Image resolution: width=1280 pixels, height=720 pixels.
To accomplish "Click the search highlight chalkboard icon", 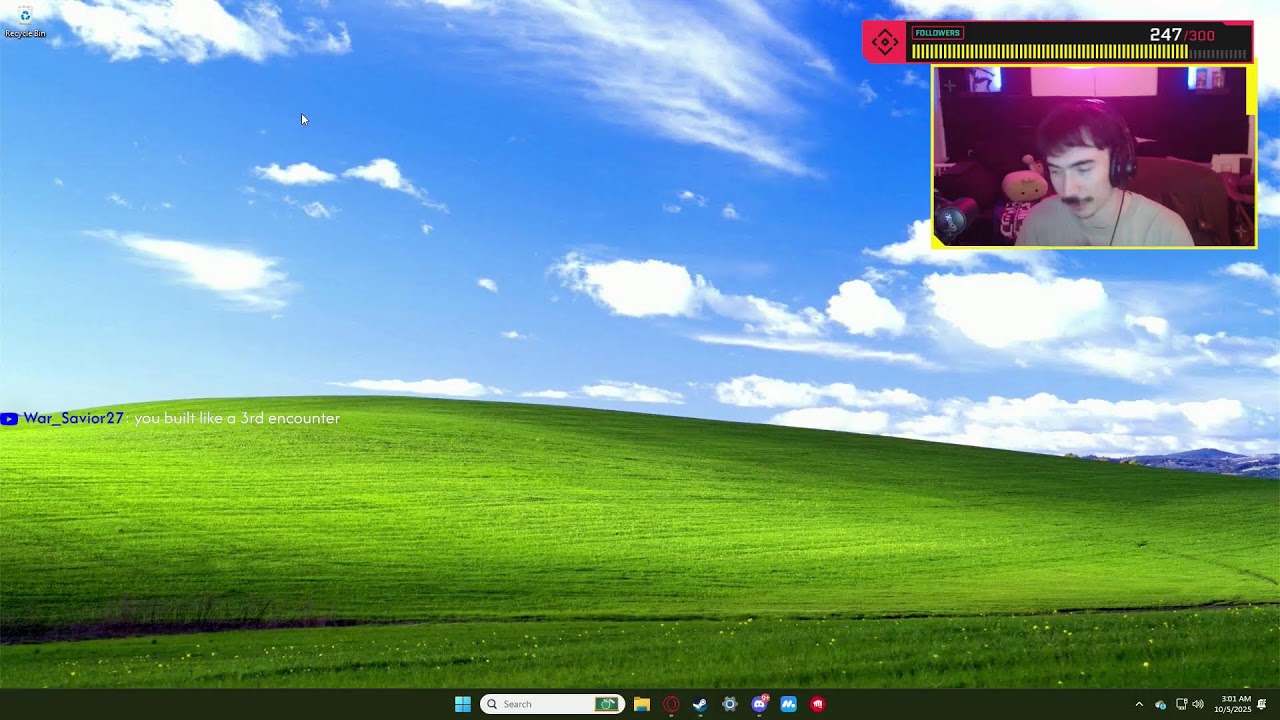I will tap(606, 704).
